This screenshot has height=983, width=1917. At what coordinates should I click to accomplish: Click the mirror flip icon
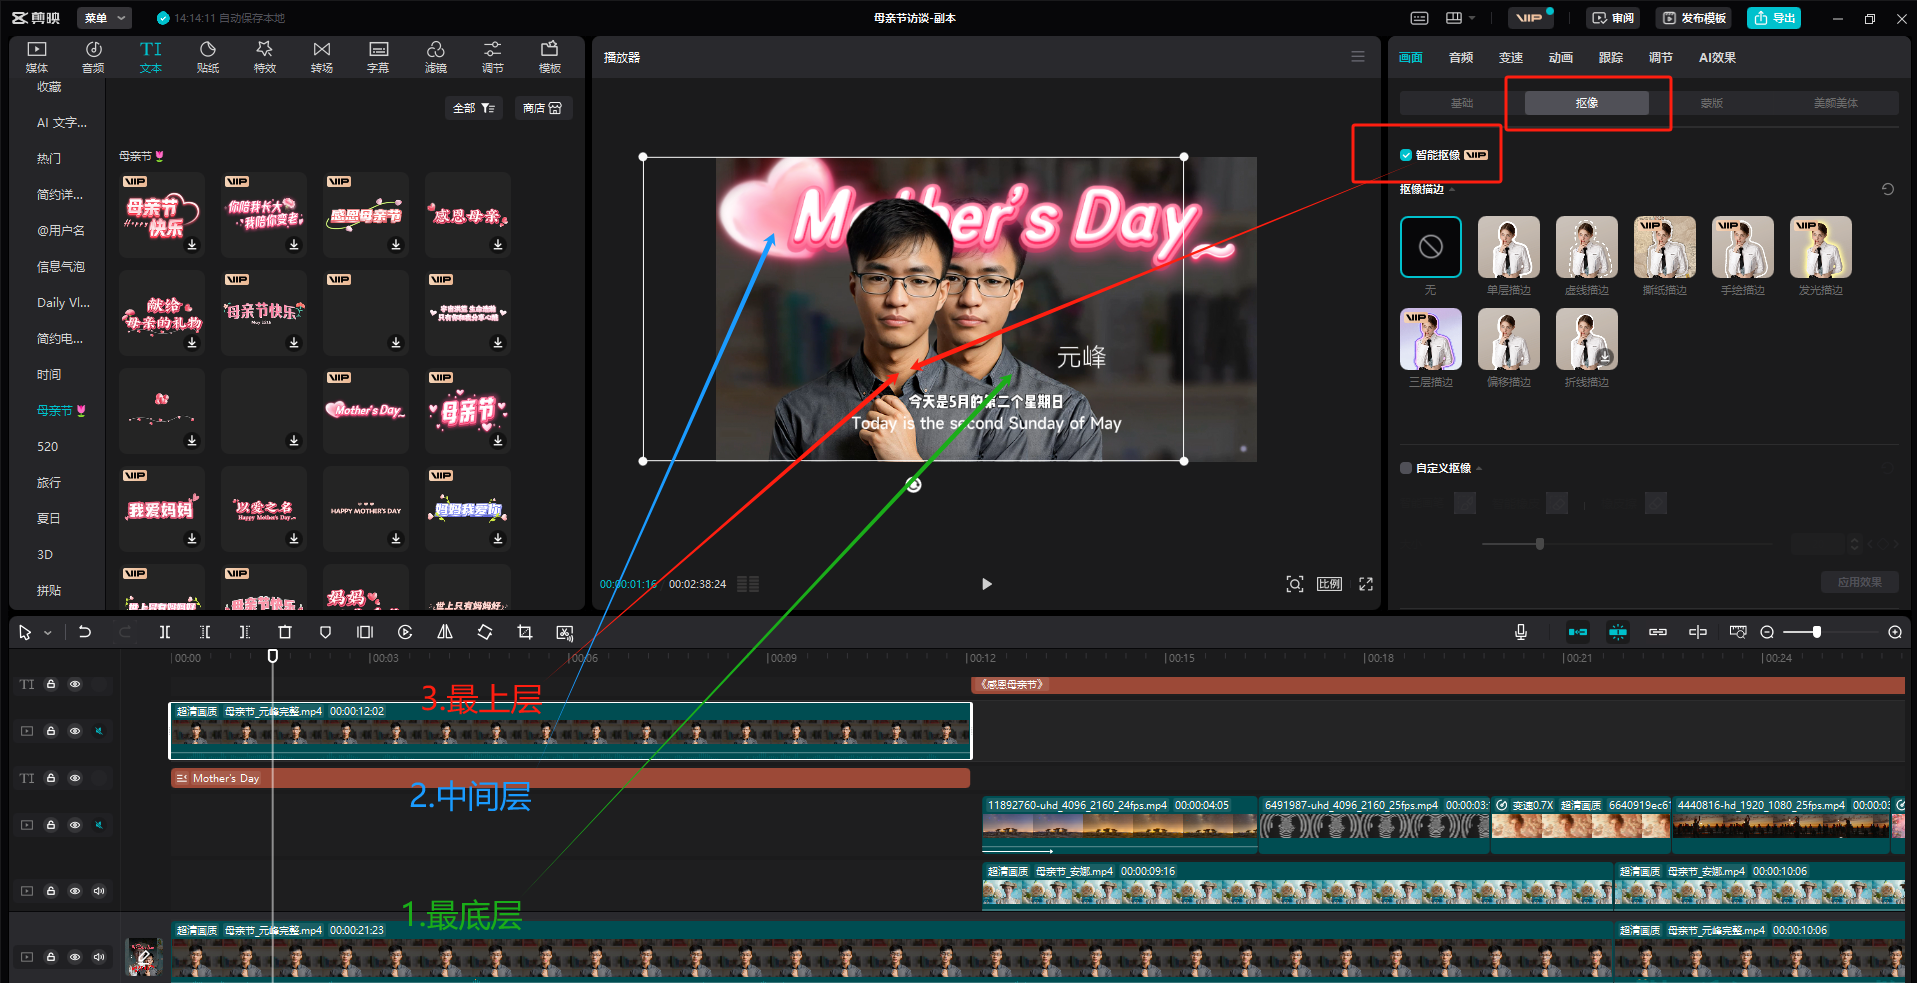[445, 632]
